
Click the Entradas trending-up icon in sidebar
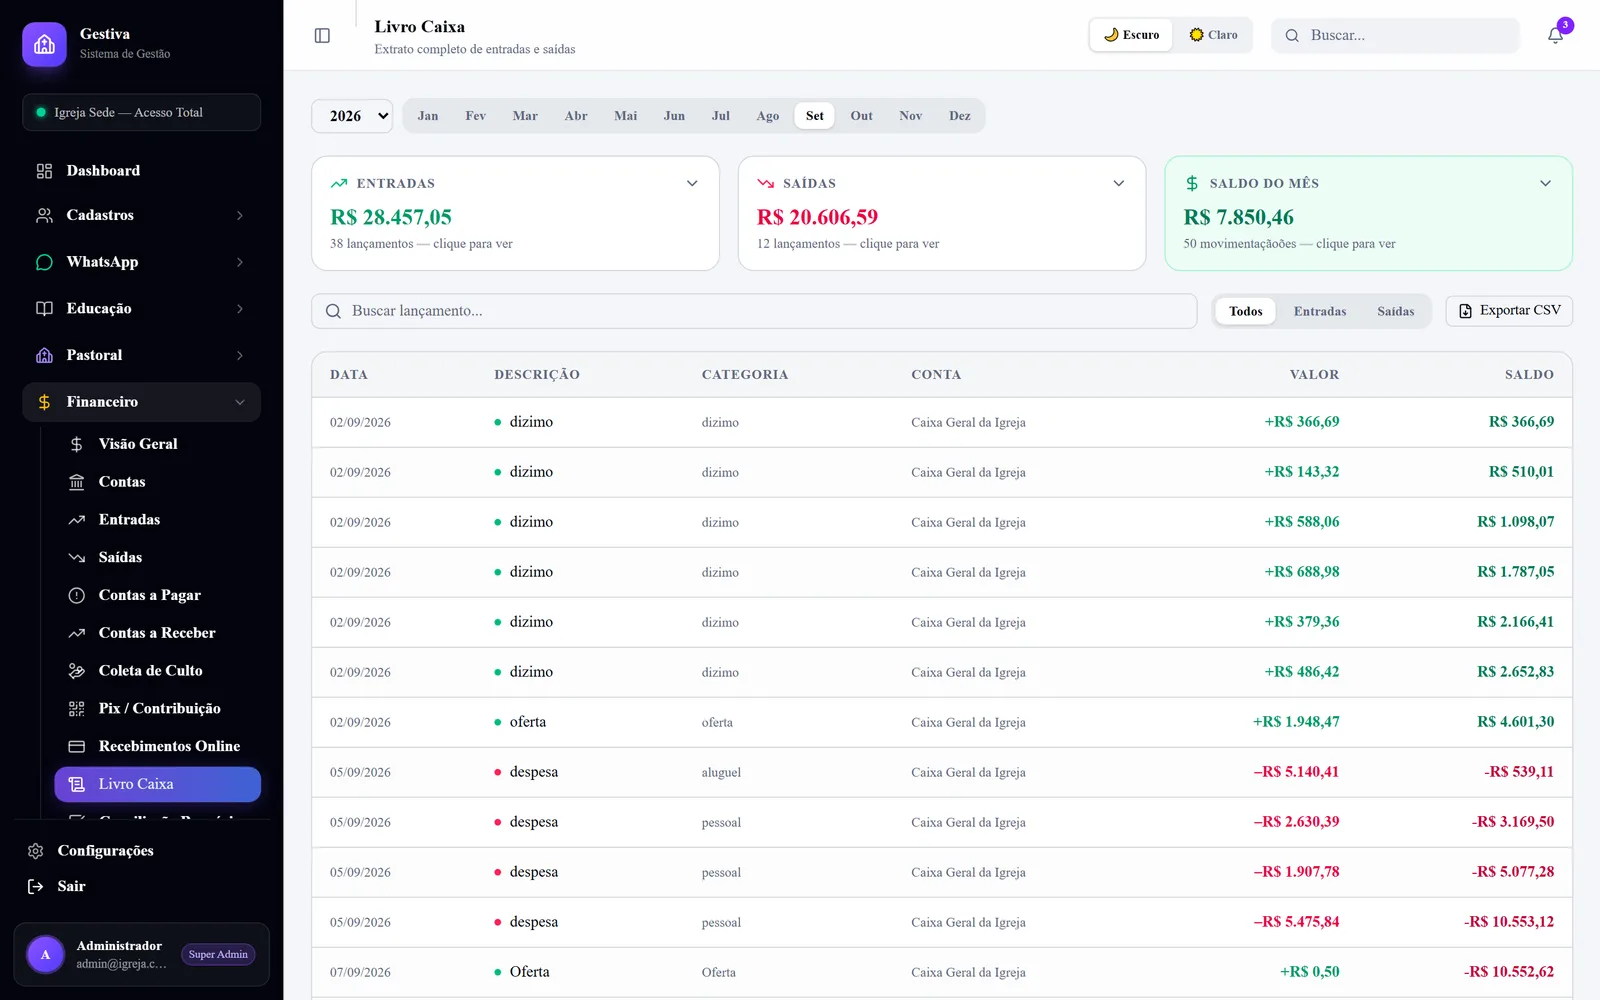click(x=76, y=520)
